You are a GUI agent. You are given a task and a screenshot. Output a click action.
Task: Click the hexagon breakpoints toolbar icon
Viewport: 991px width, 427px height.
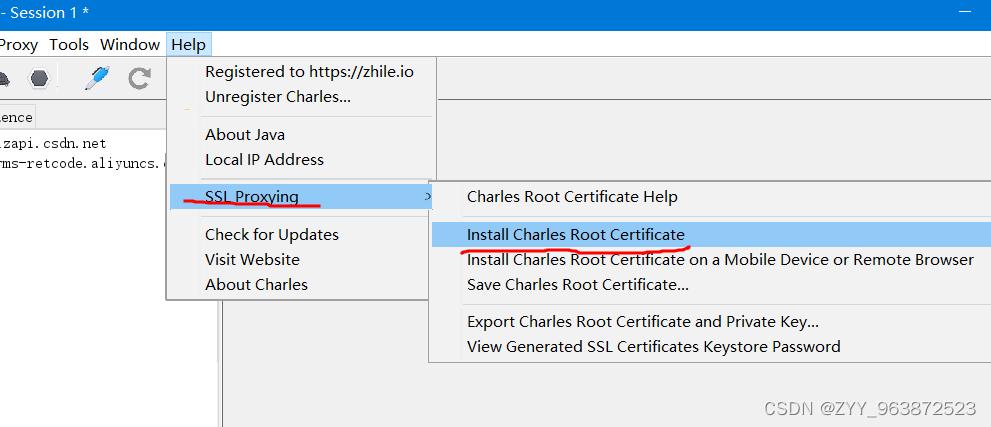[x=39, y=79]
